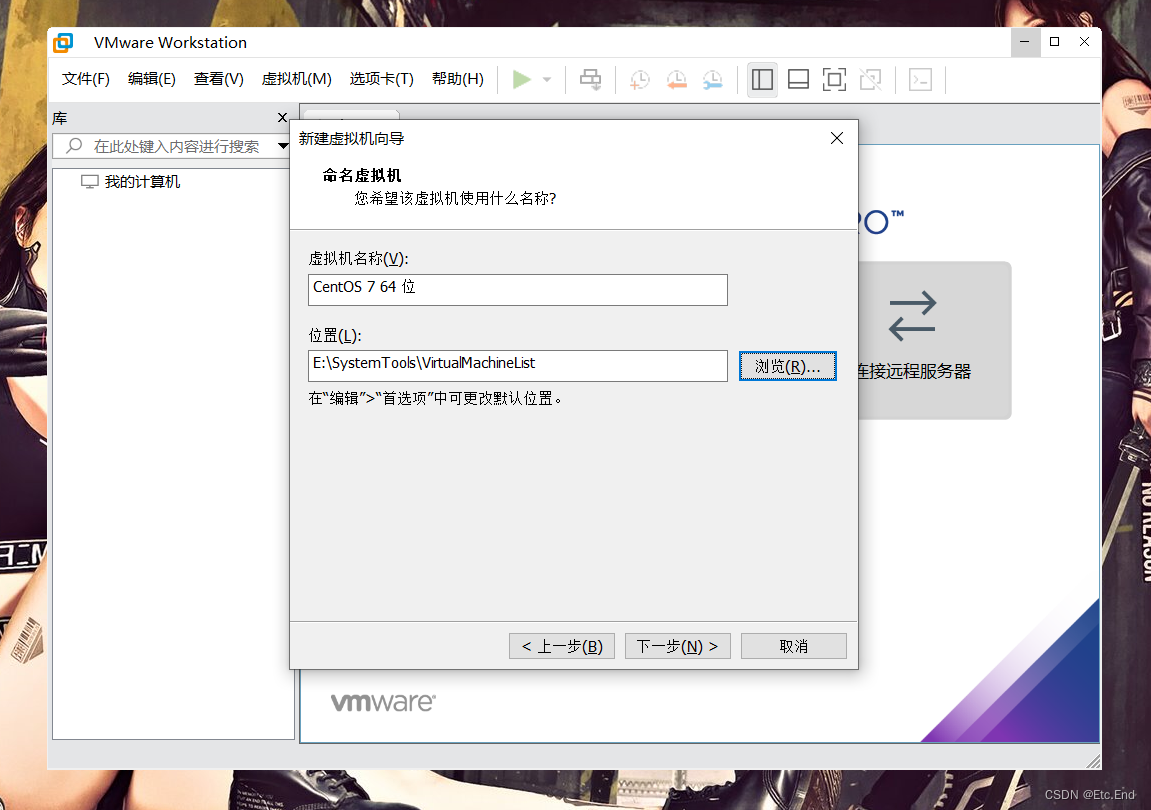Minimize the VMware Workstation window
The height and width of the screenshot is (810, 1151).
1025,42
